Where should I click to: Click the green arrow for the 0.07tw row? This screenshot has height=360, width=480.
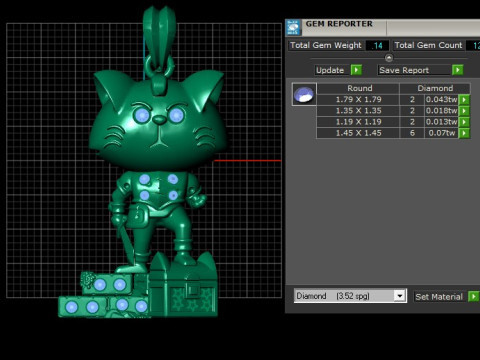coord(464,133)
